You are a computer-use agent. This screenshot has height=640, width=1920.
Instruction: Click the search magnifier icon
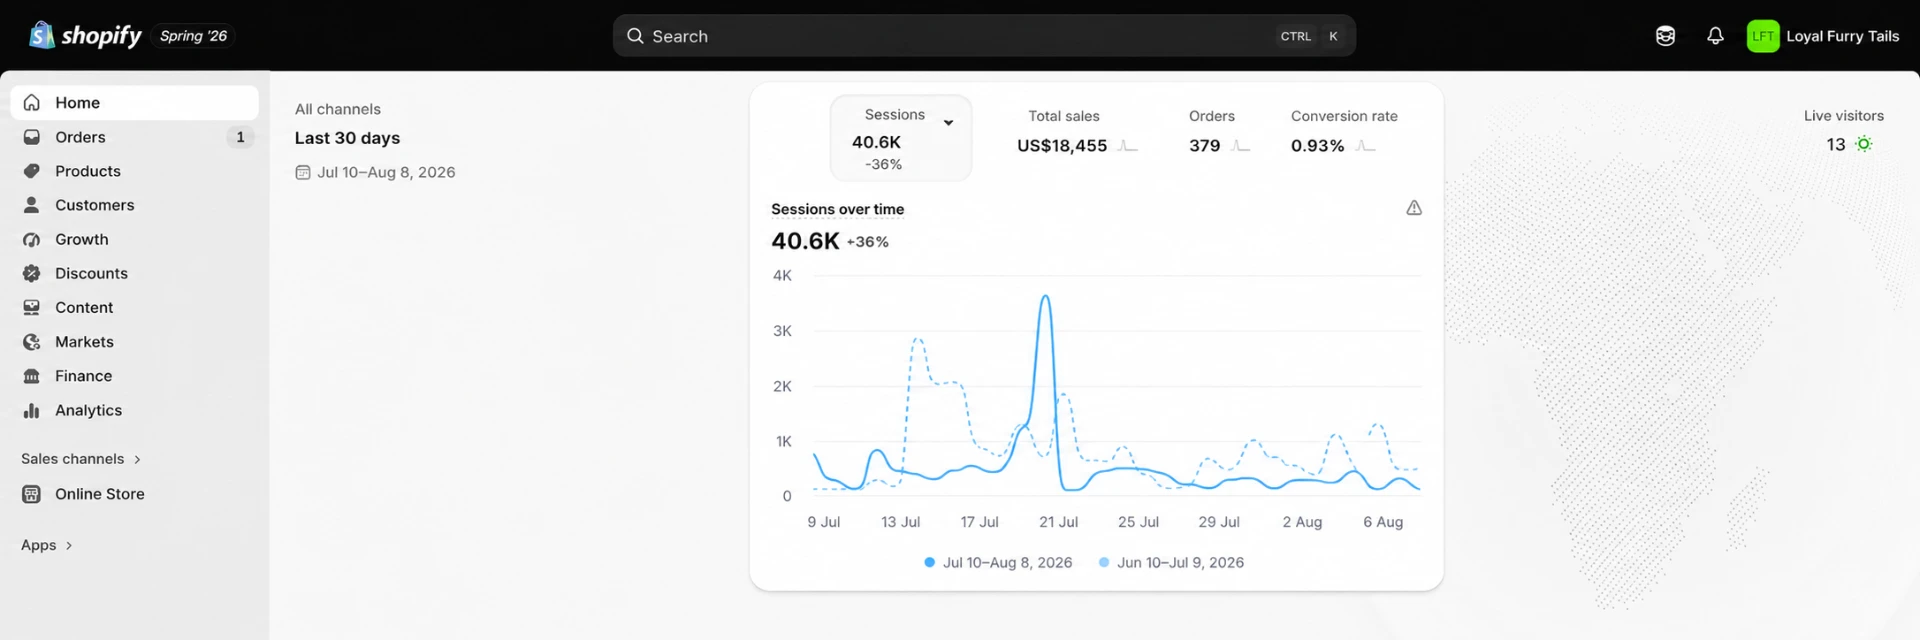[x=635, y=36]
